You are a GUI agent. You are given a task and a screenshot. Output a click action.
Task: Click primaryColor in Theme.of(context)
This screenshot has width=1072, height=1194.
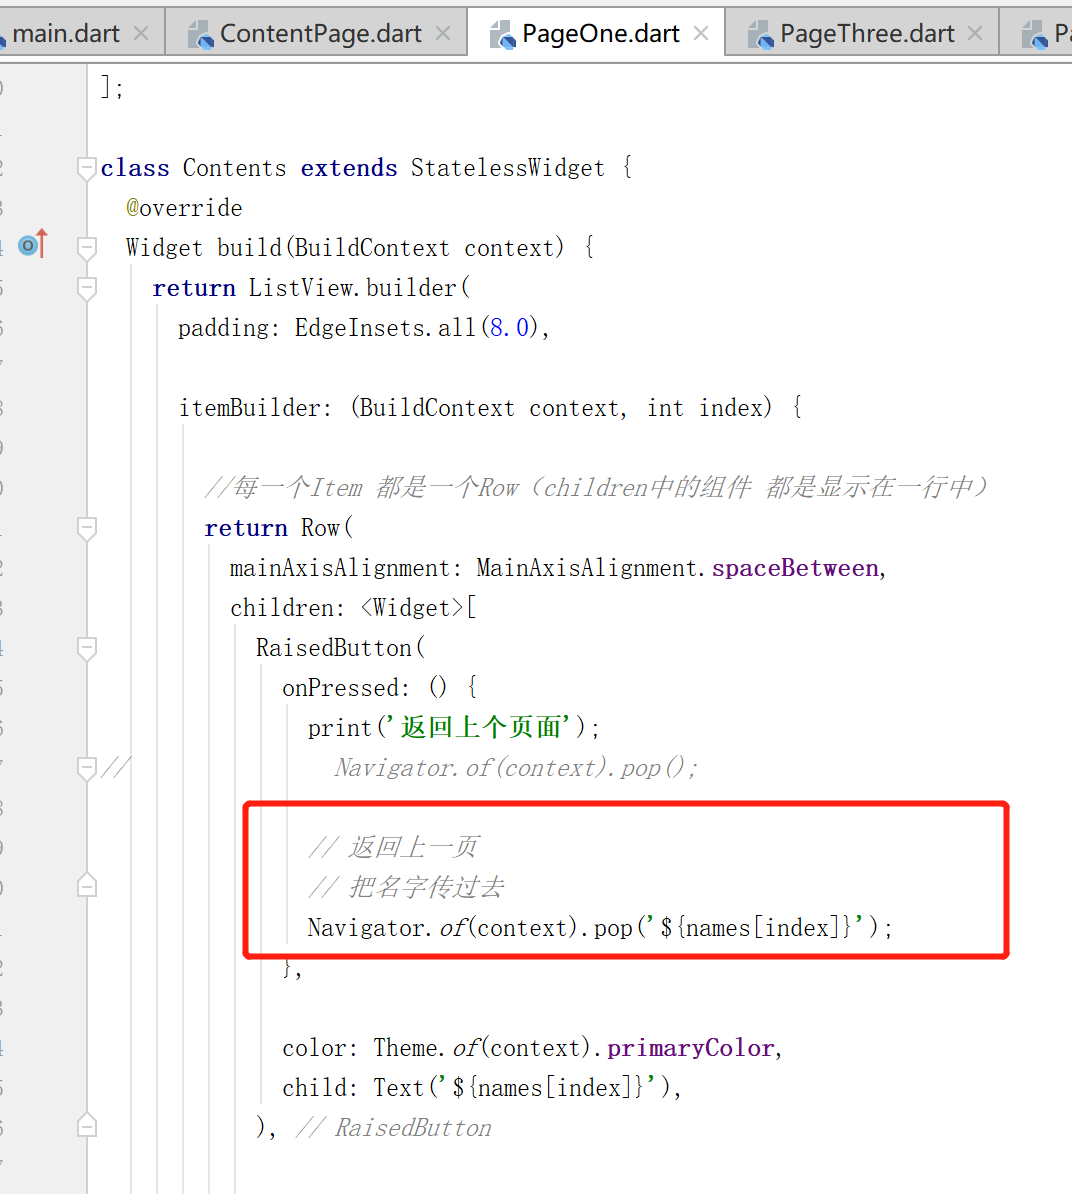coord(691,1049)
